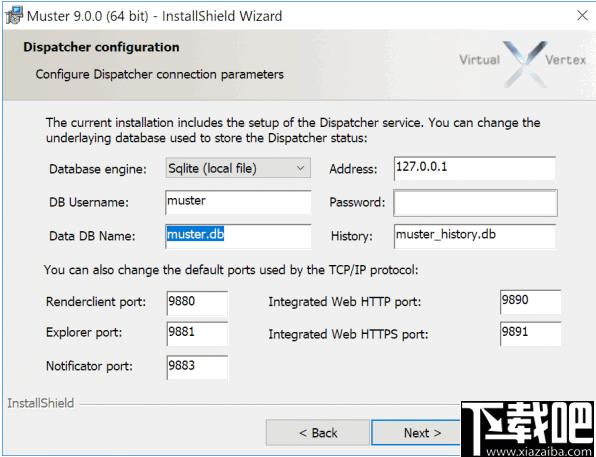This screenshot has height=457, width=596.
Task: Click the InstallShield label text
Action: pos(41,403)
